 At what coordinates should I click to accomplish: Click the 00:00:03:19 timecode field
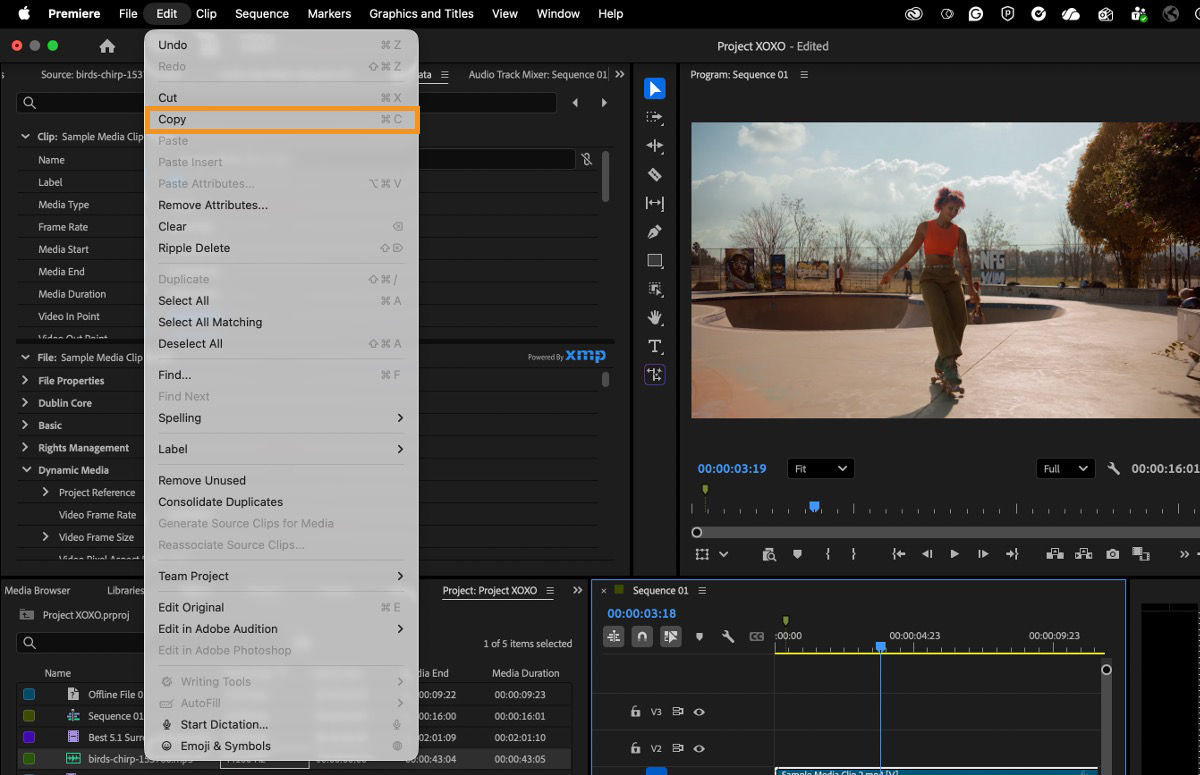point(731,468)
